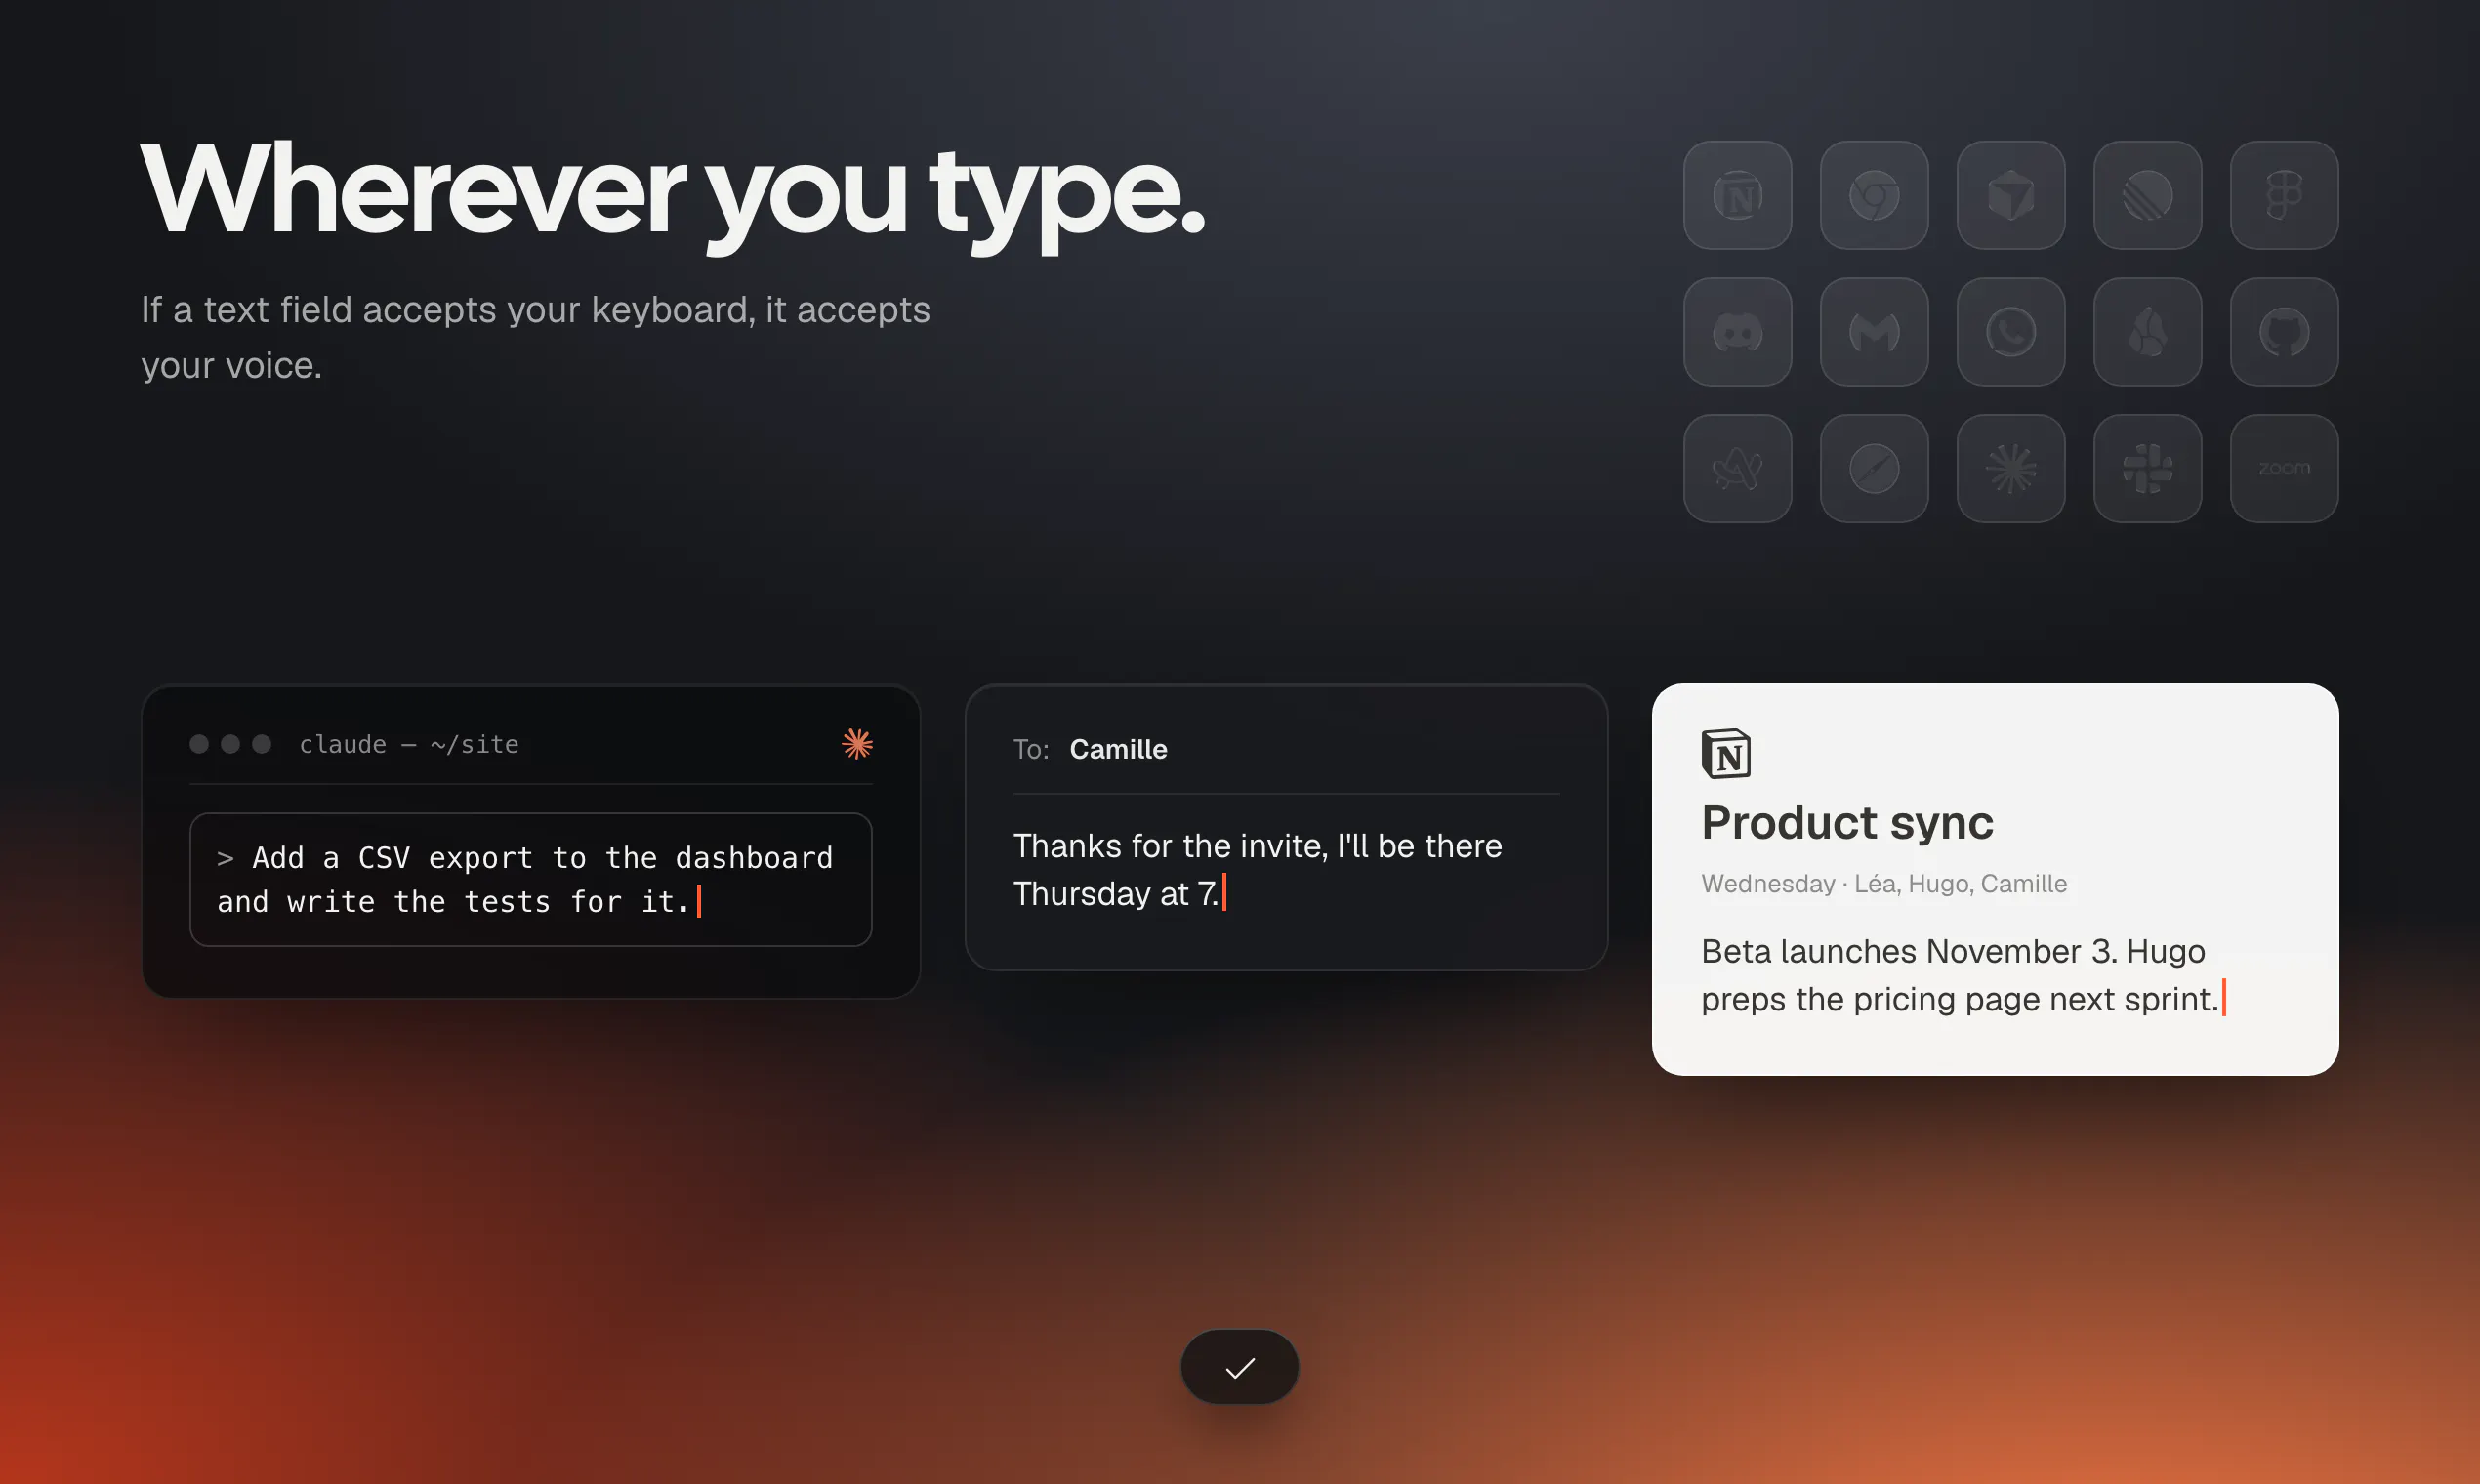The height and width of the screenshot is (1484, 2480).
Task: Select the Chrome browser icon tile
Action: (1874, 195)
